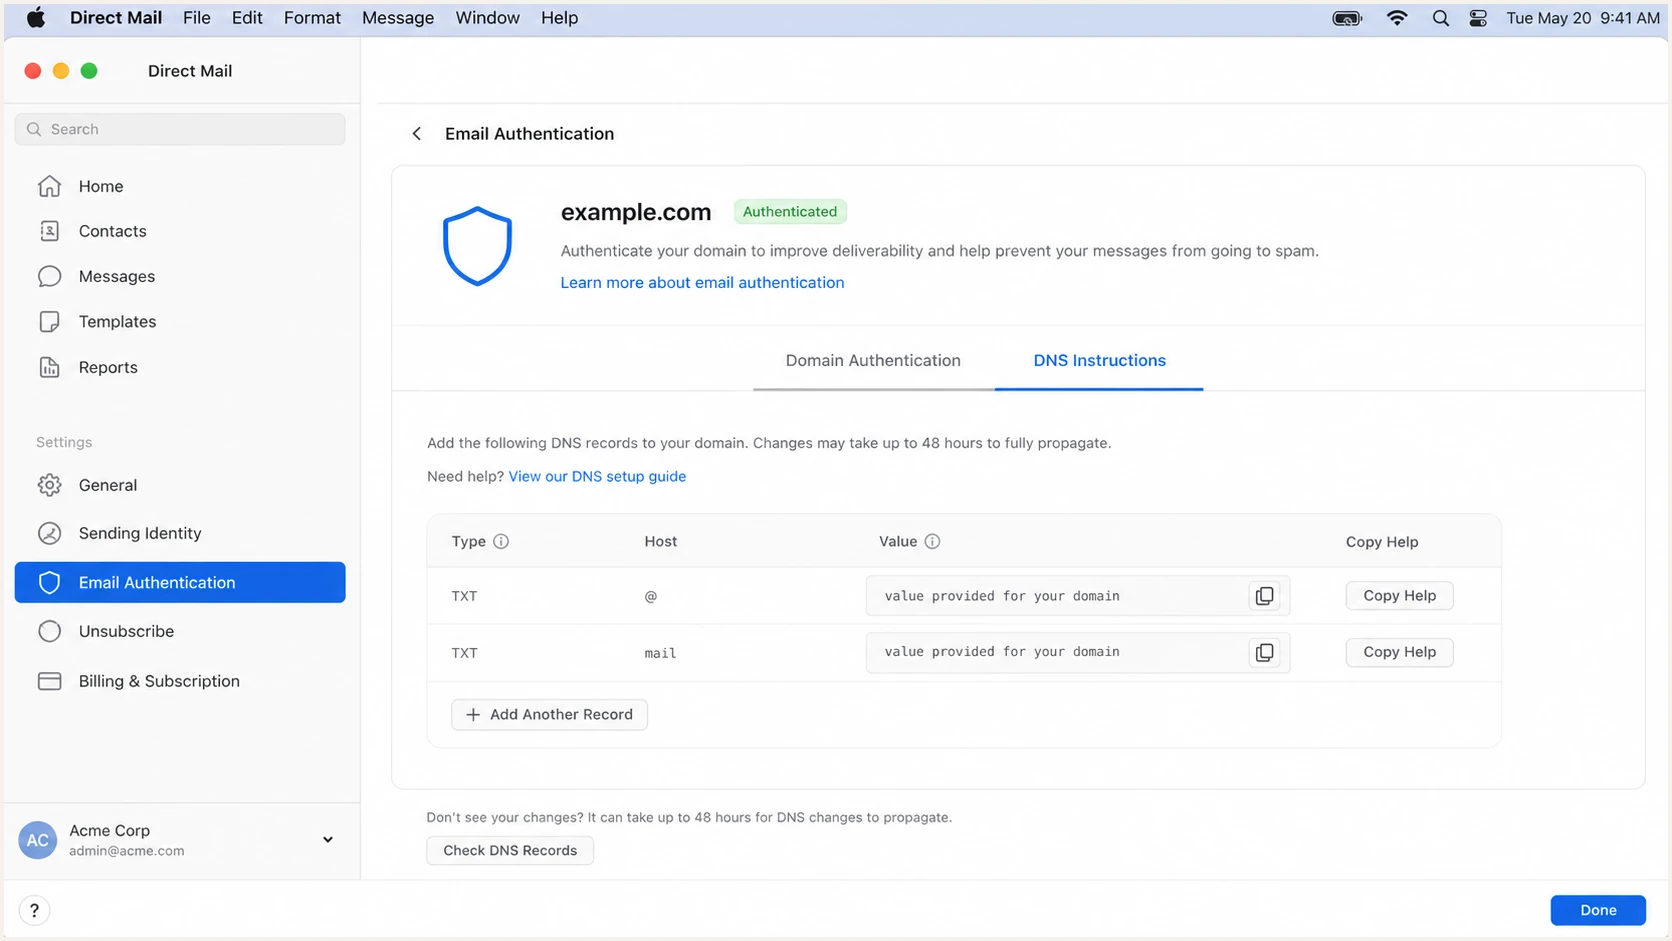Click the Reports chart icon
This screenshot has height=941, width=1672.
pyautogui.click(x=49, y=367)
